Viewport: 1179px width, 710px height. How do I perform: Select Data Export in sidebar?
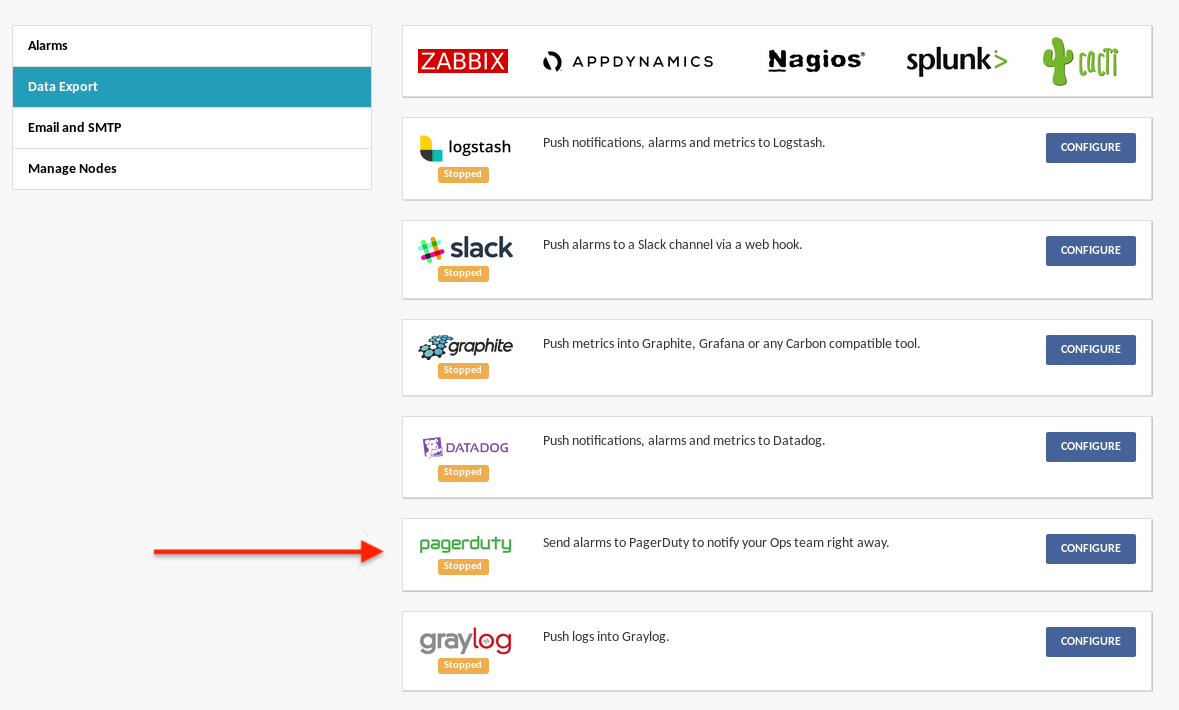[192, 87]
